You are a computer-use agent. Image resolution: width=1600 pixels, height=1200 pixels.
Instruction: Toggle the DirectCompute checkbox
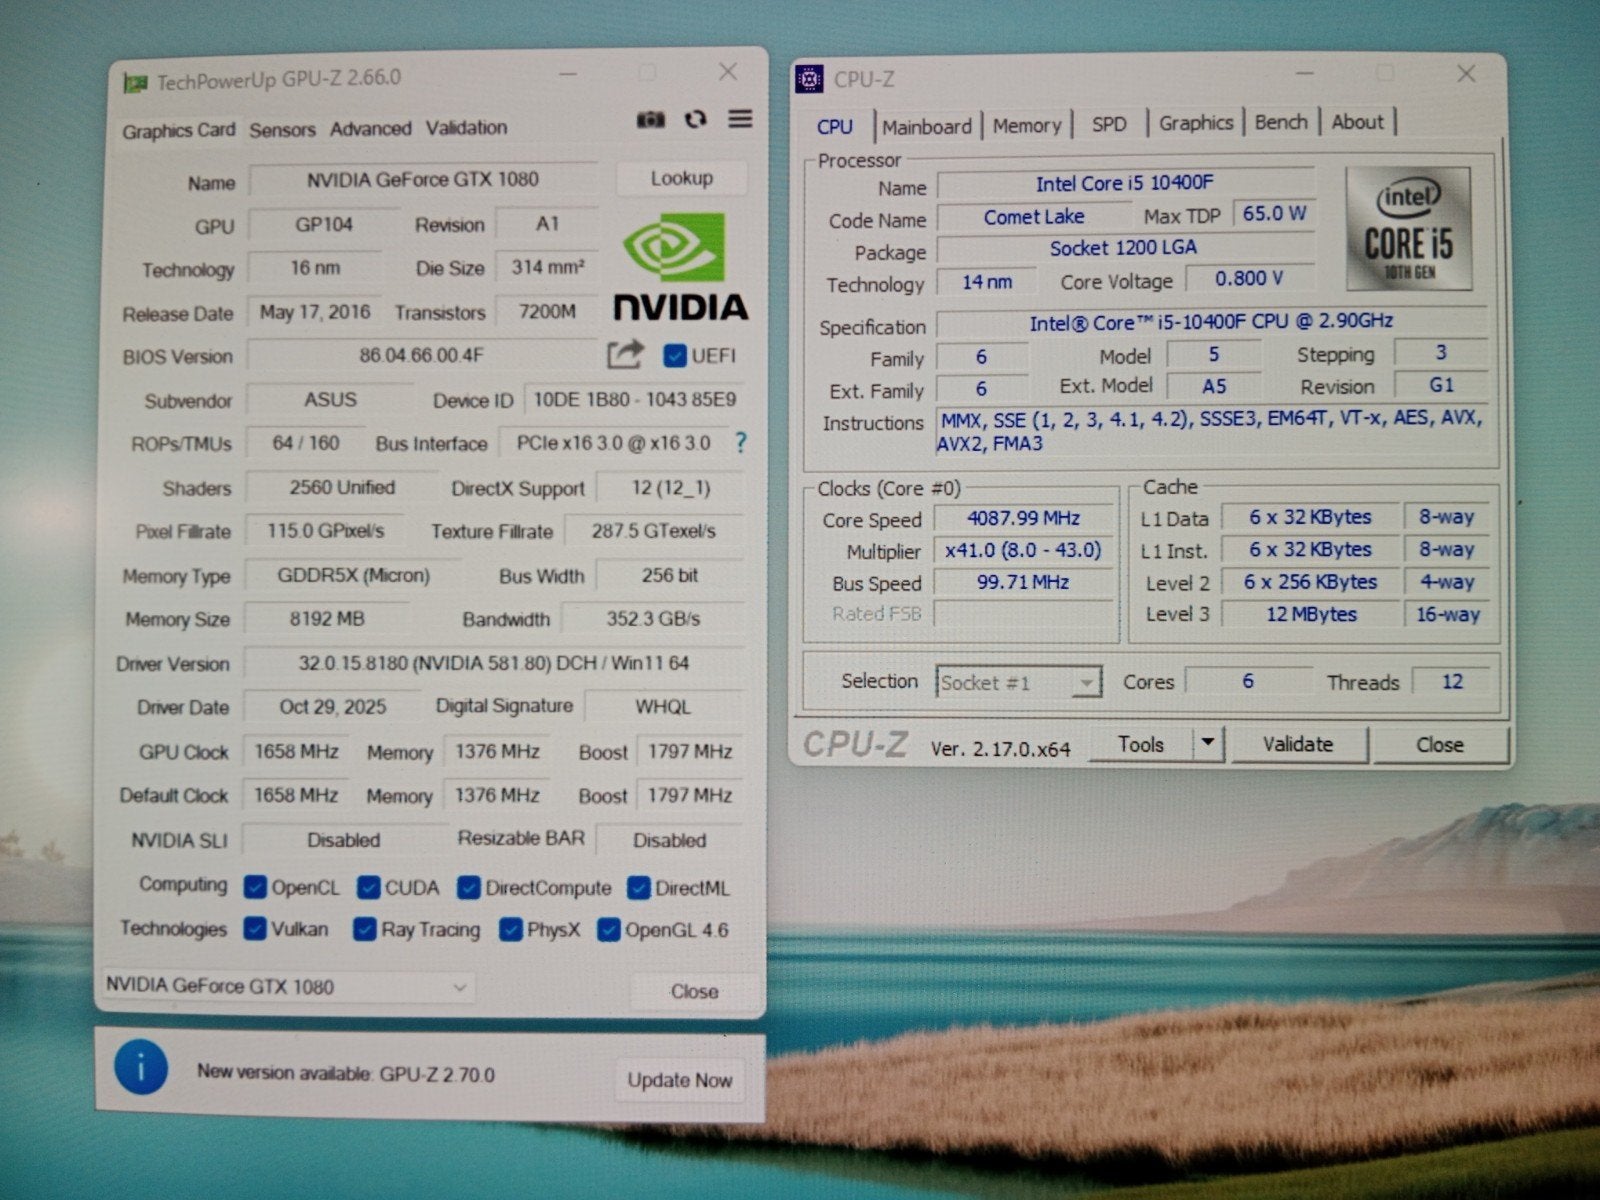(x=468, y=887)
